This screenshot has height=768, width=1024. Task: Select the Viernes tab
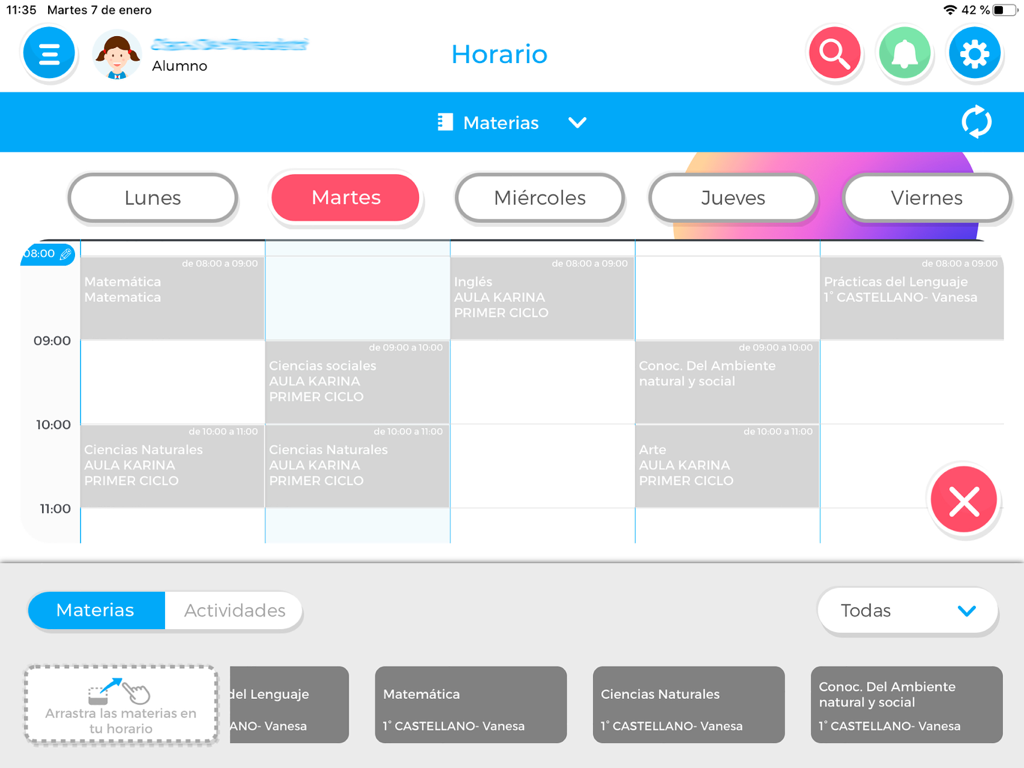[926, 198]
